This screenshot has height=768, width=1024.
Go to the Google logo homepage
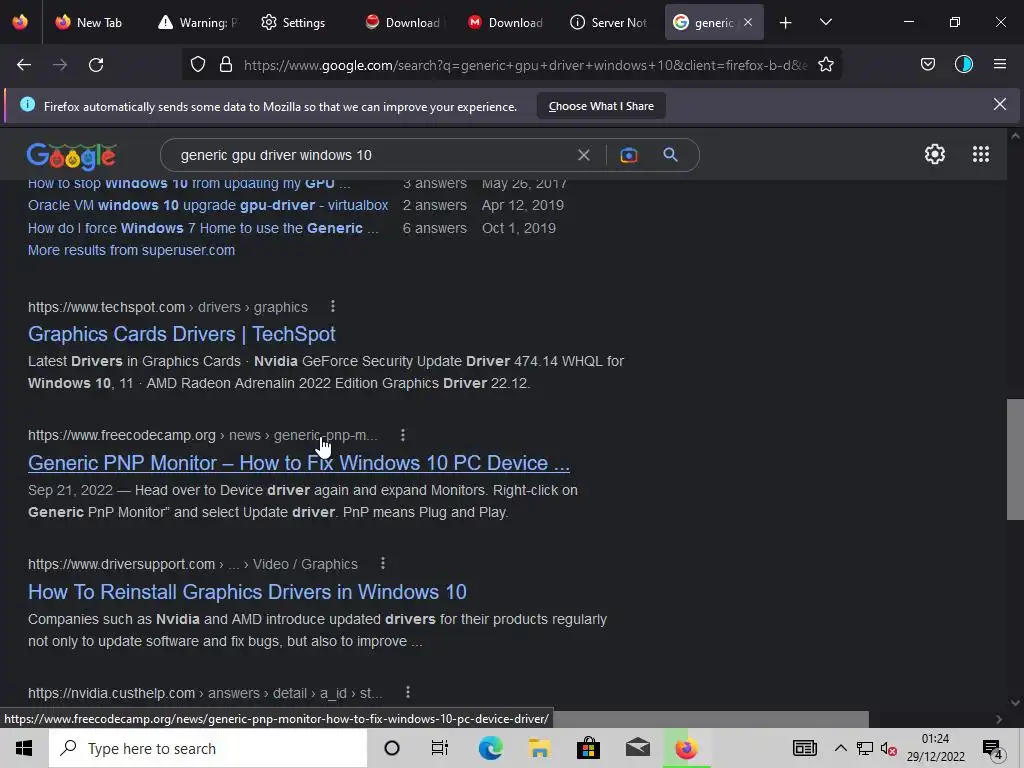[72, 155]
